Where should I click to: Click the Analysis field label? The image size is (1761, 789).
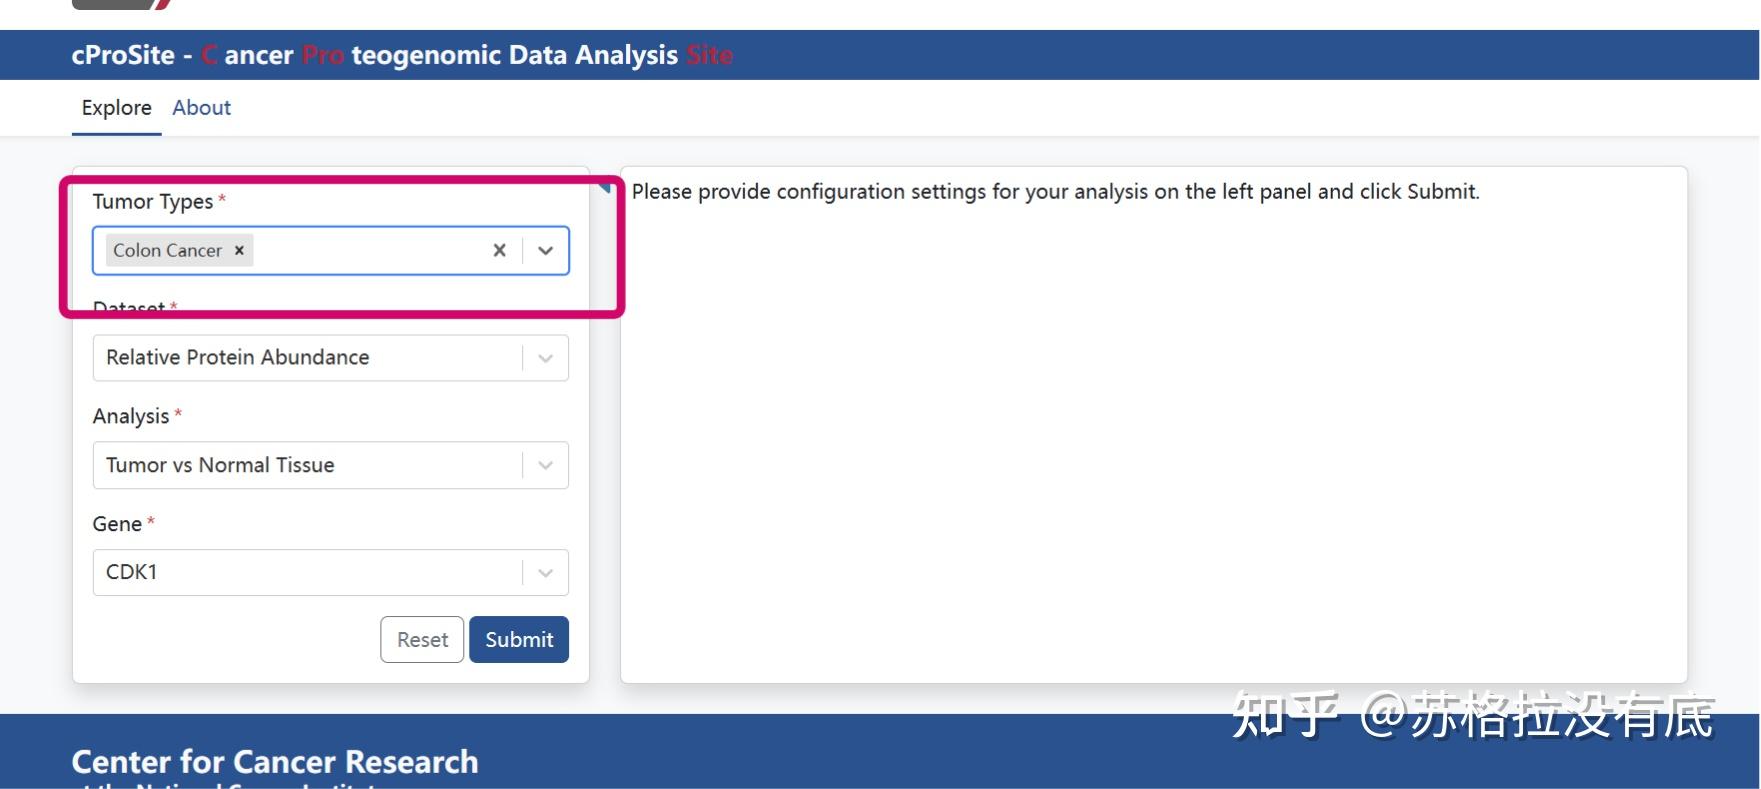(131, 416)
